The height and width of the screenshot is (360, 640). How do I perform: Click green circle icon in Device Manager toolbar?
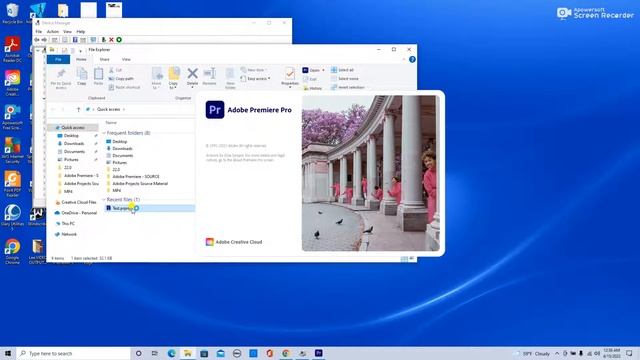(119, 40)
